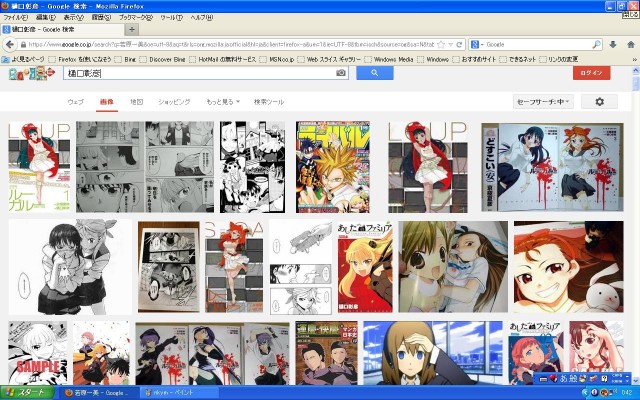Open the できるネット bookmark
640x400 pixels.
pos(517,59)
